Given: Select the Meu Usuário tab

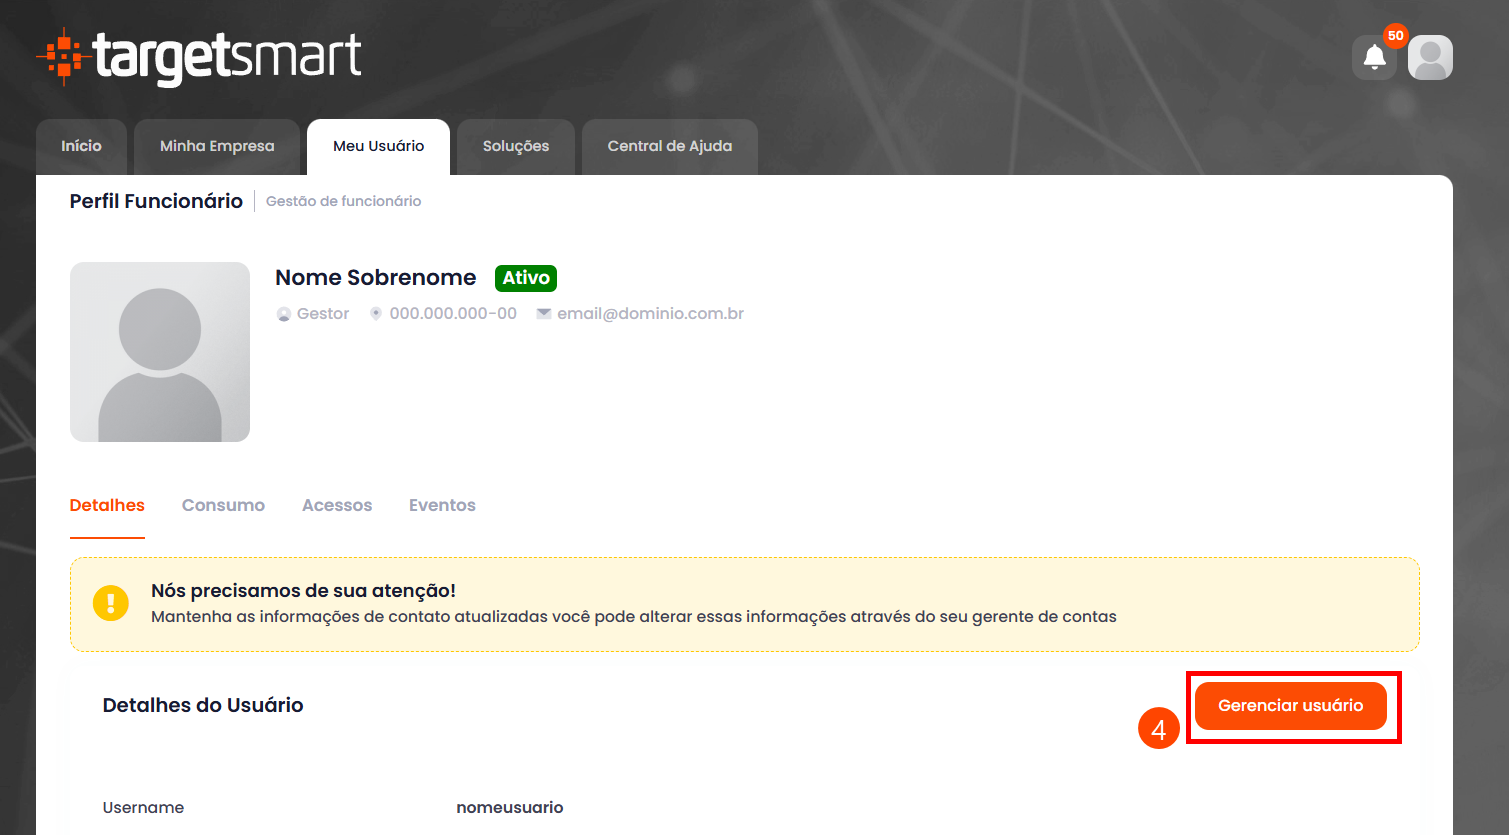Looking at the screenshot, I should (378, 146).
